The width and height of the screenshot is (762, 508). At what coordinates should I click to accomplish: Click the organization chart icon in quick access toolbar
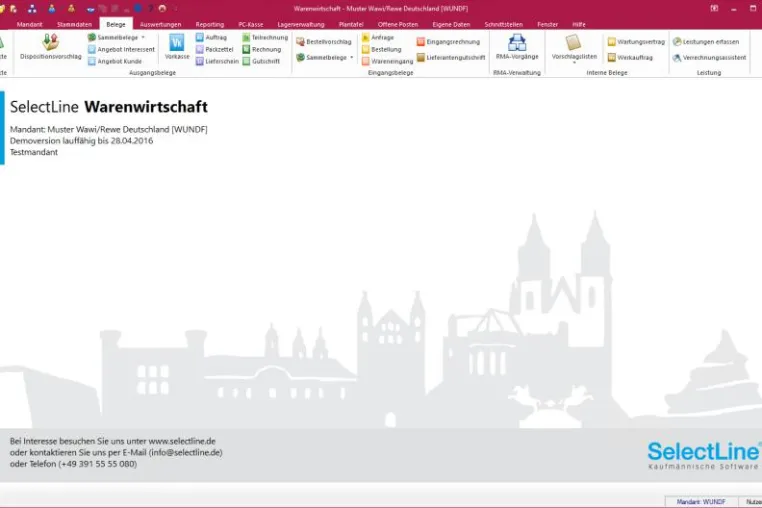click(x=32, y=8)
